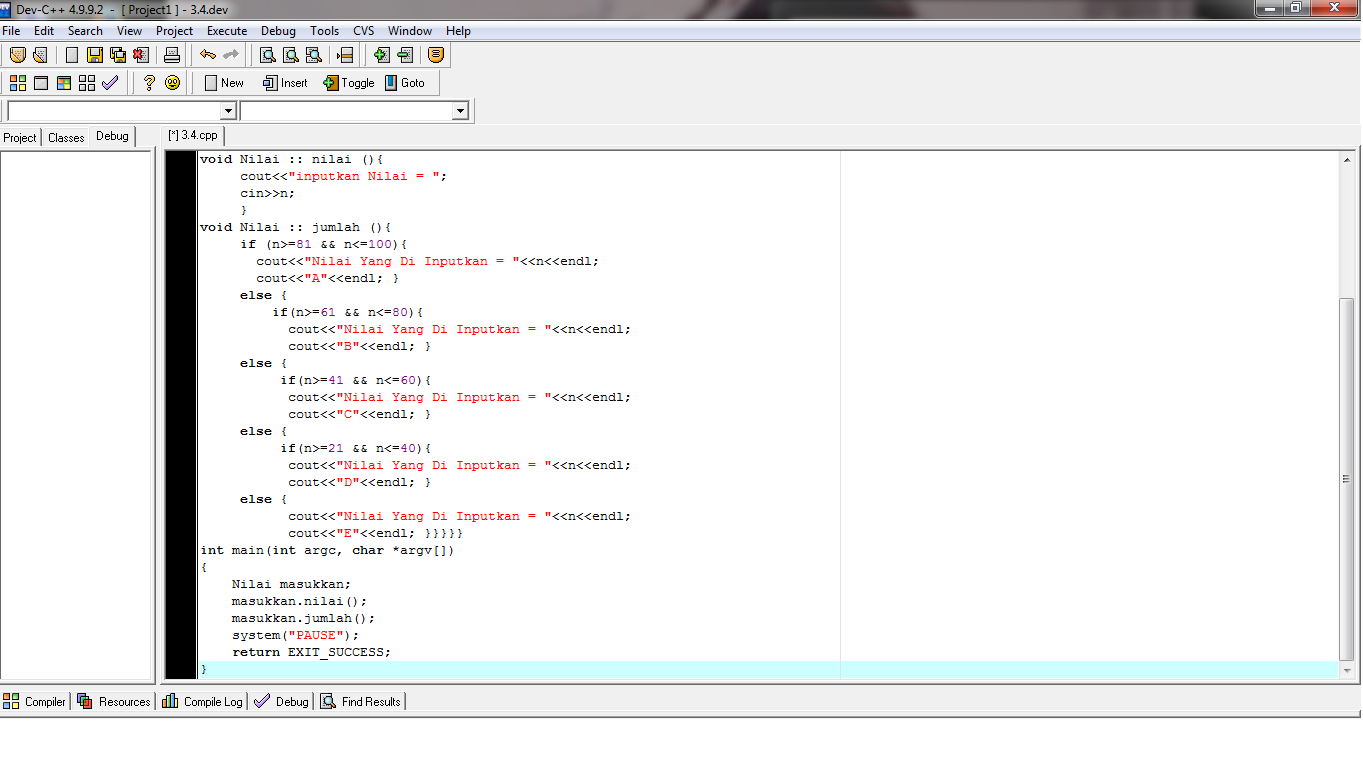Image resolution: width=1363 pixels, height=772 pixels.
Task: Print the file with the printer icon
Action: [172, 55]
